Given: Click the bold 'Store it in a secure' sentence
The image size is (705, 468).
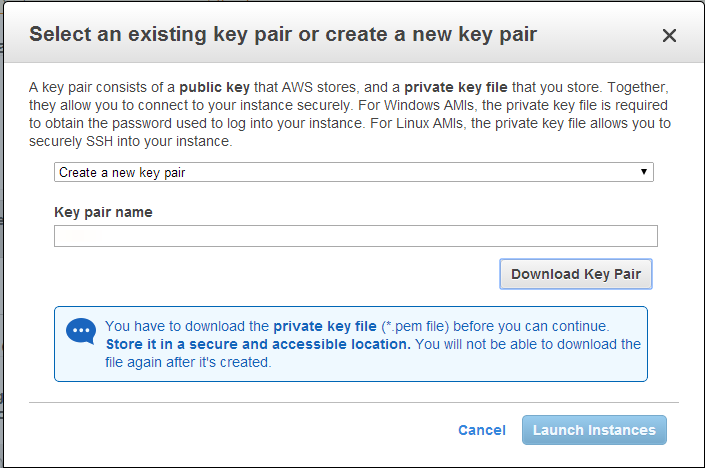Looking at the screenshot, I should coord(258,344).
